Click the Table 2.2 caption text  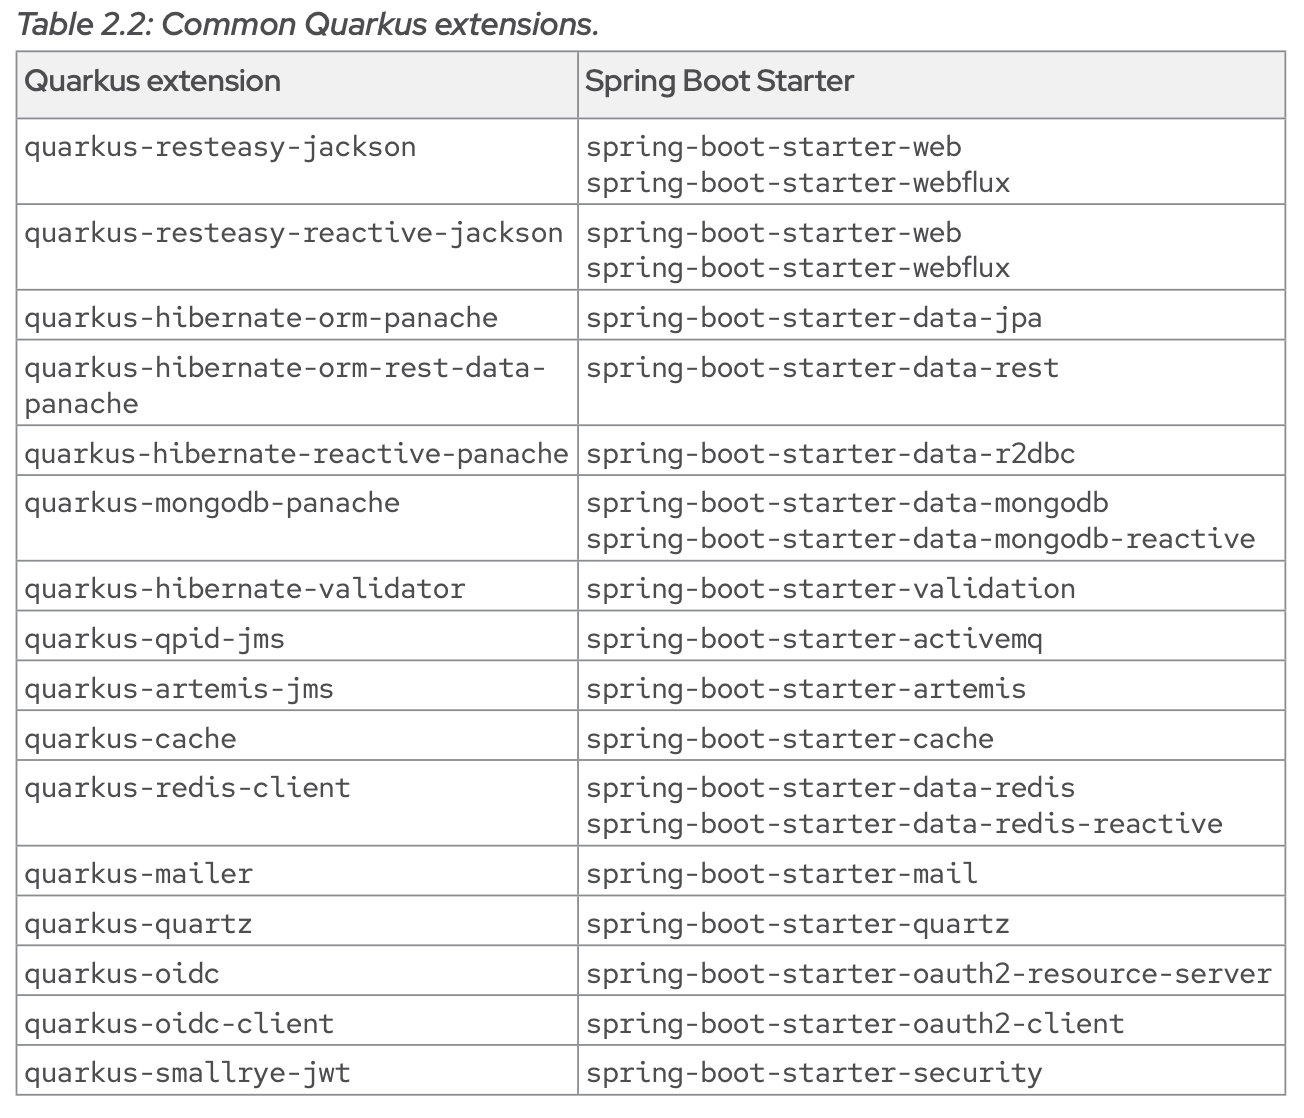point(308,24)
